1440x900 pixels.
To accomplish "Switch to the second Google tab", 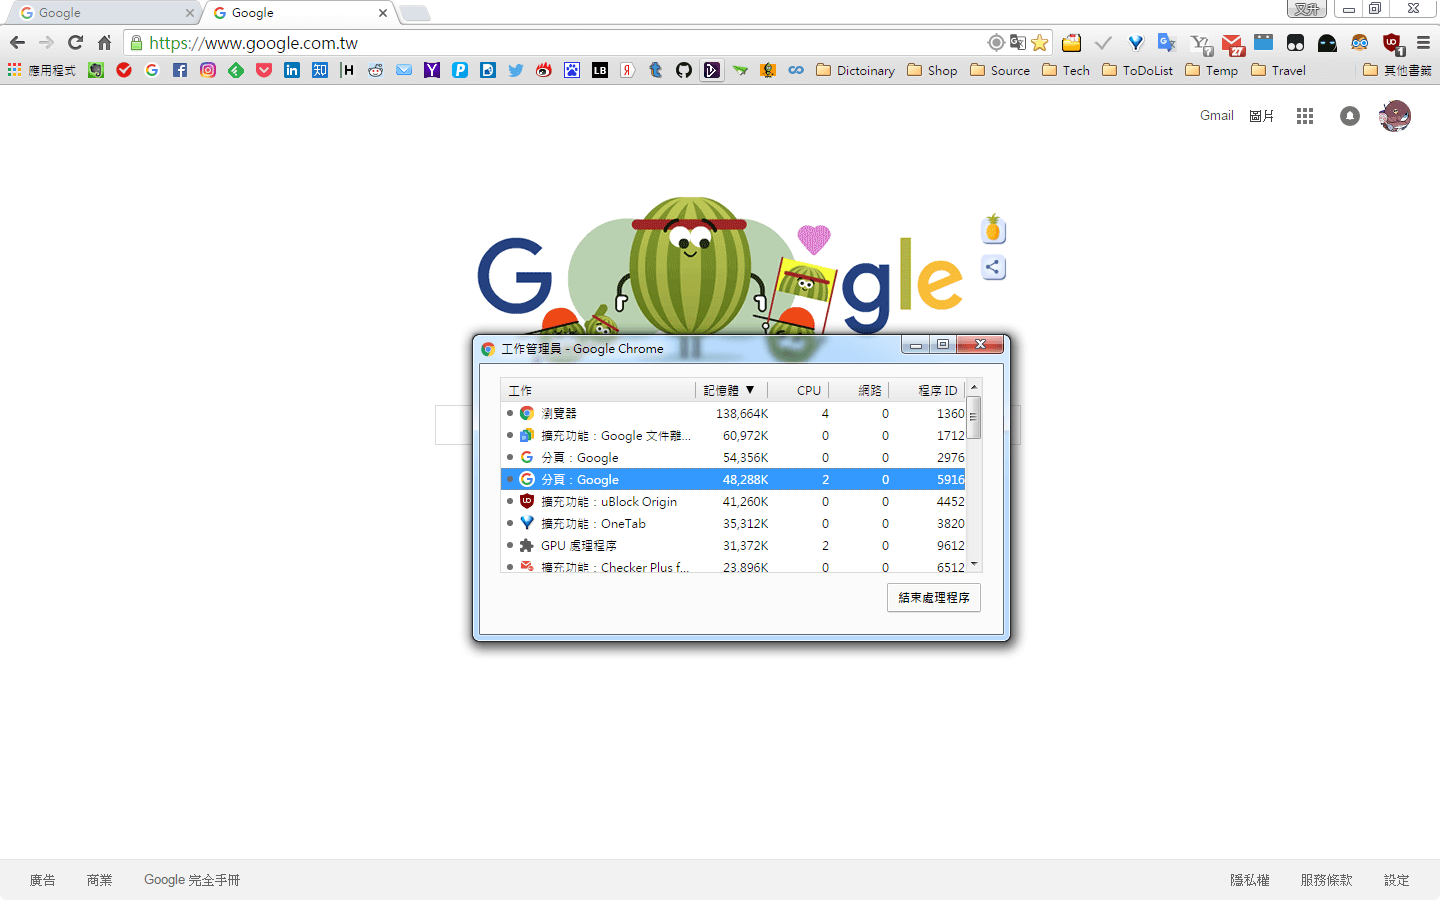I will [290, 14].
